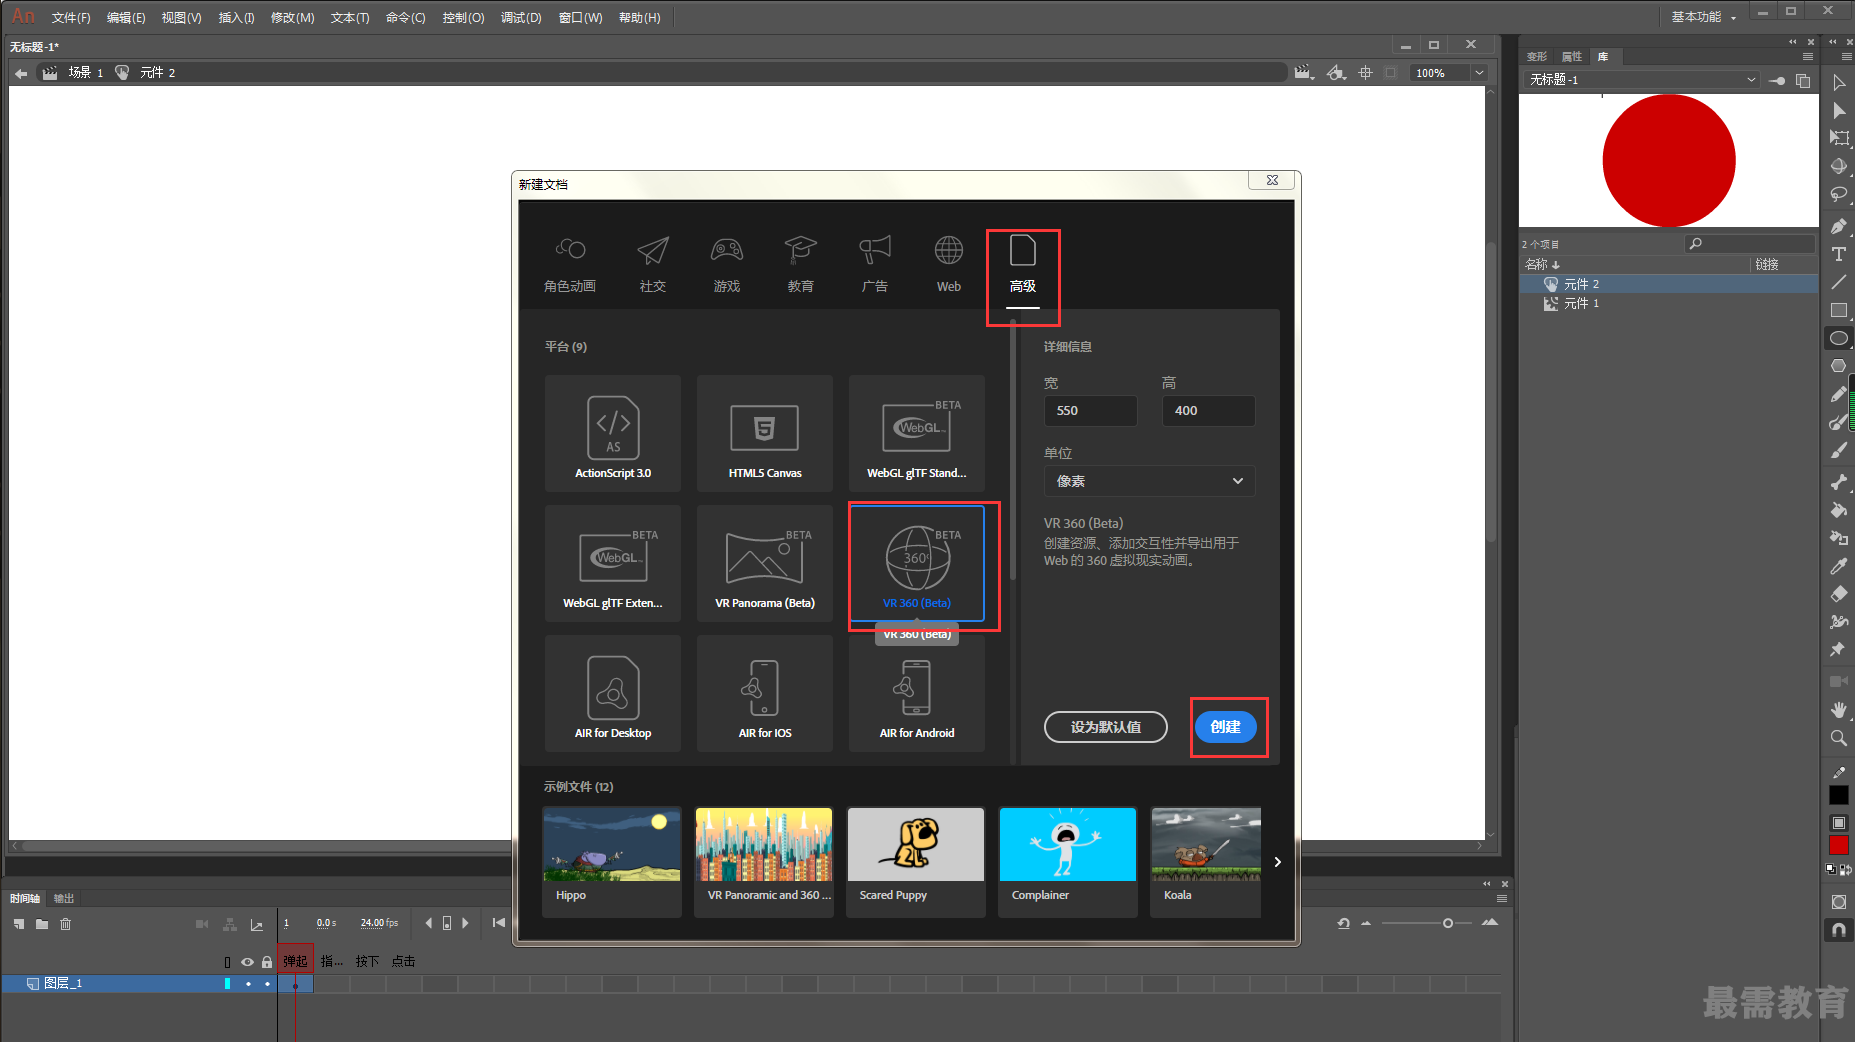The width and height of the screenshot is (1855, 1042).
Task: Toggle lock icon for all layers
Action: click(x=267, y=962)
